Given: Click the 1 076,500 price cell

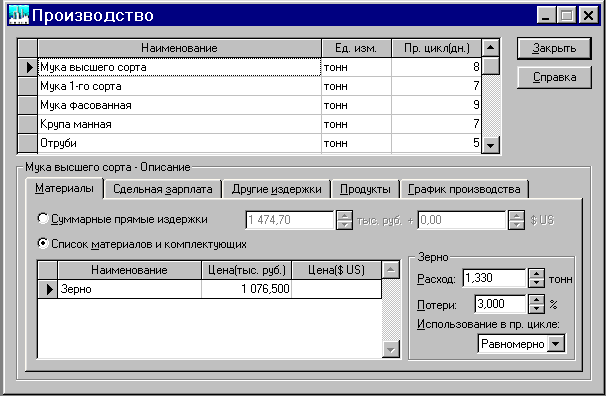Looking at the screenshot, I should pyautogui.click(x=246, y=289).
